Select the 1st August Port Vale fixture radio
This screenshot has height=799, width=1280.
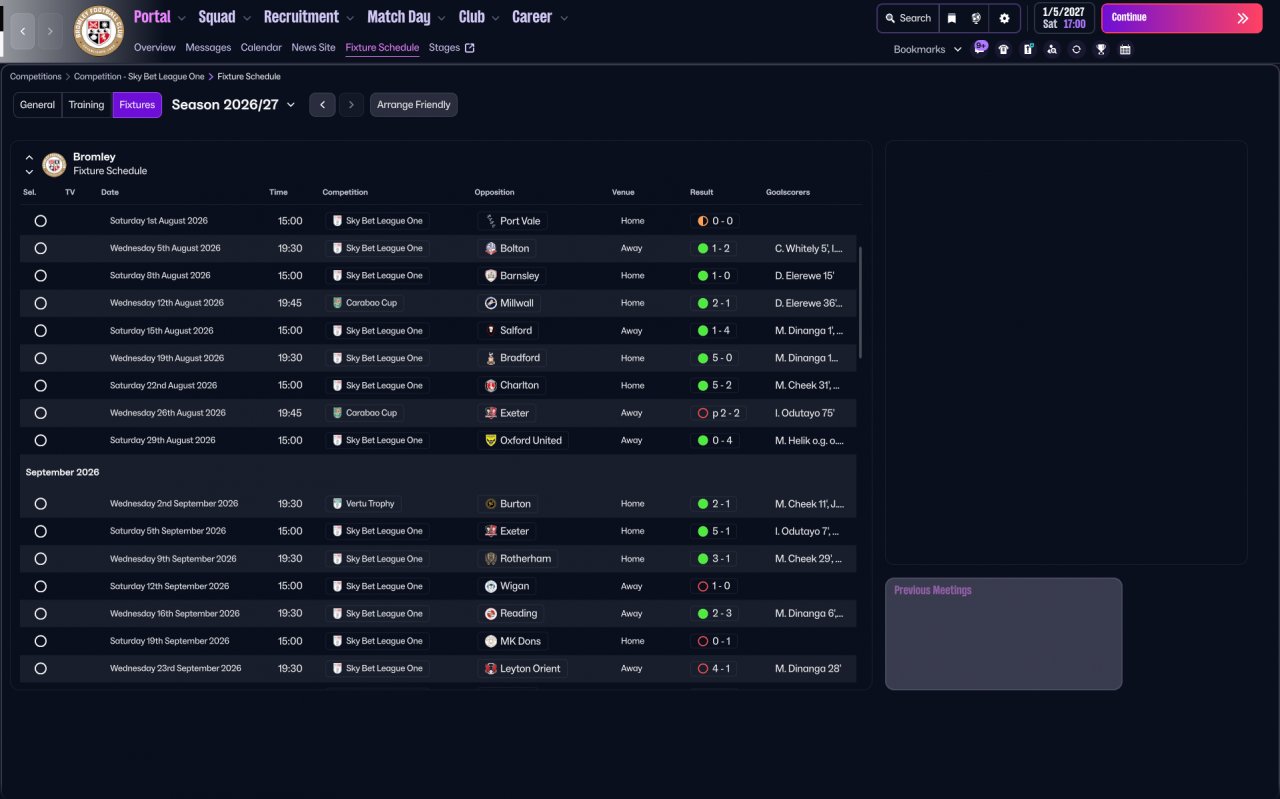tap(41, 221)
